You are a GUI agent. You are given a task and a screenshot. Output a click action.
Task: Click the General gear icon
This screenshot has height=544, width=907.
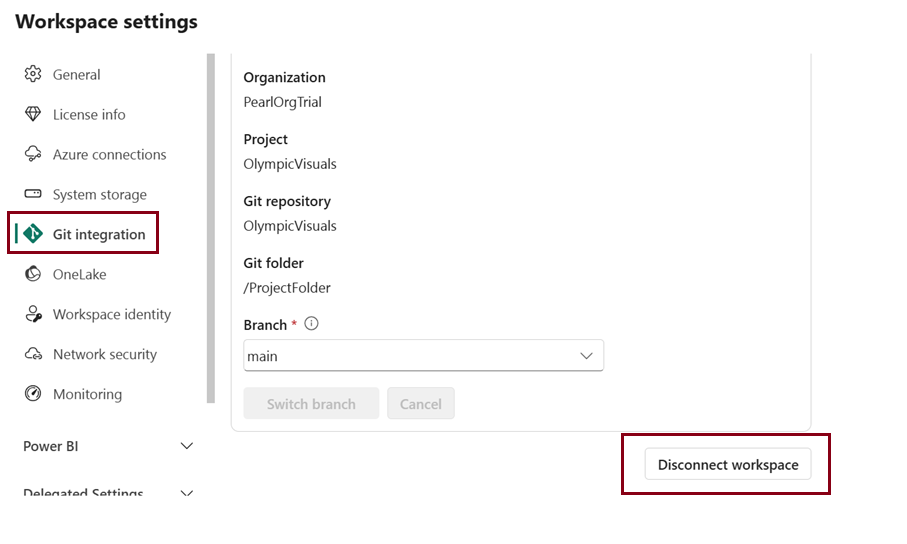click(x=33, y=75)
